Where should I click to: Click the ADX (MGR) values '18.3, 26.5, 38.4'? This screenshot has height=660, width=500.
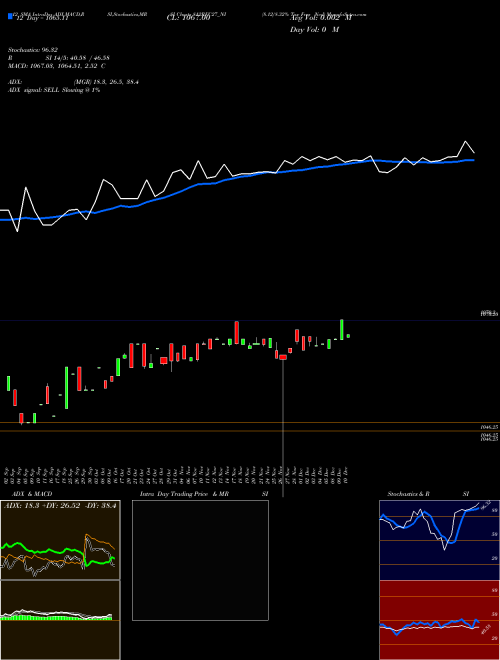pos(106,82)
